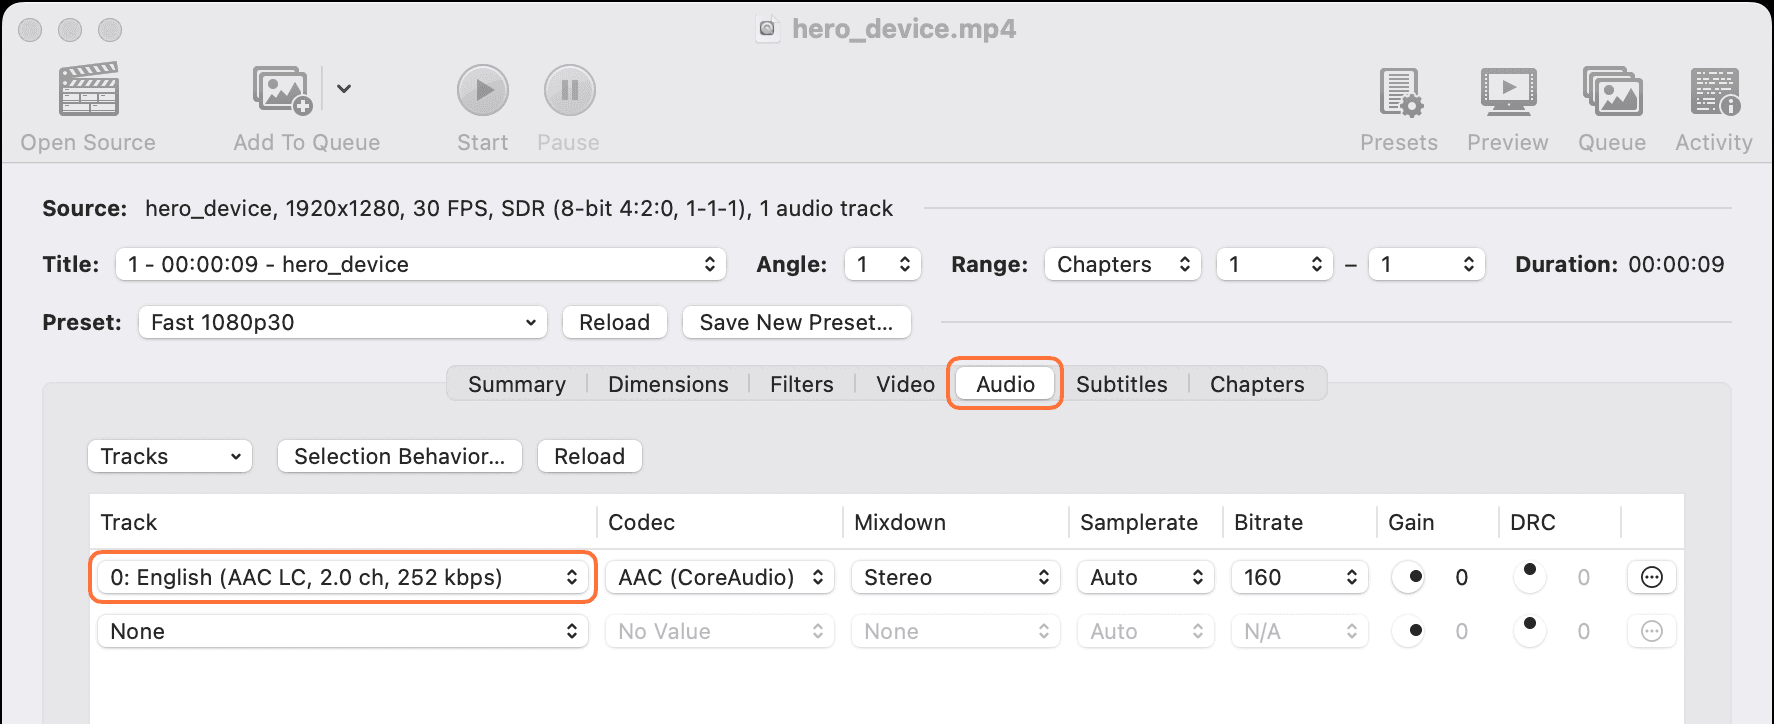This screenshot has width=1774, height=724.
Task: Open the Stereo mixdown dropdown
Action: coord(955,577)
